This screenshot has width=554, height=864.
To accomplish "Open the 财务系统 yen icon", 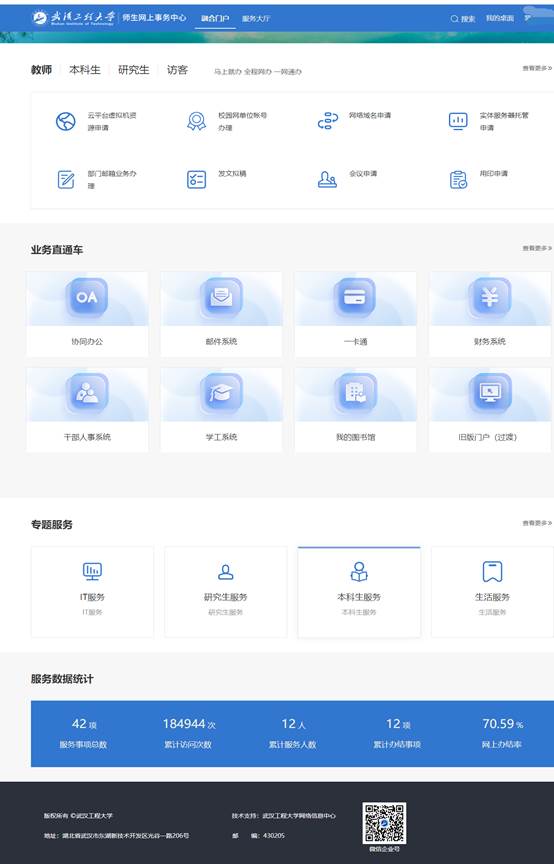I will point(490,298).
